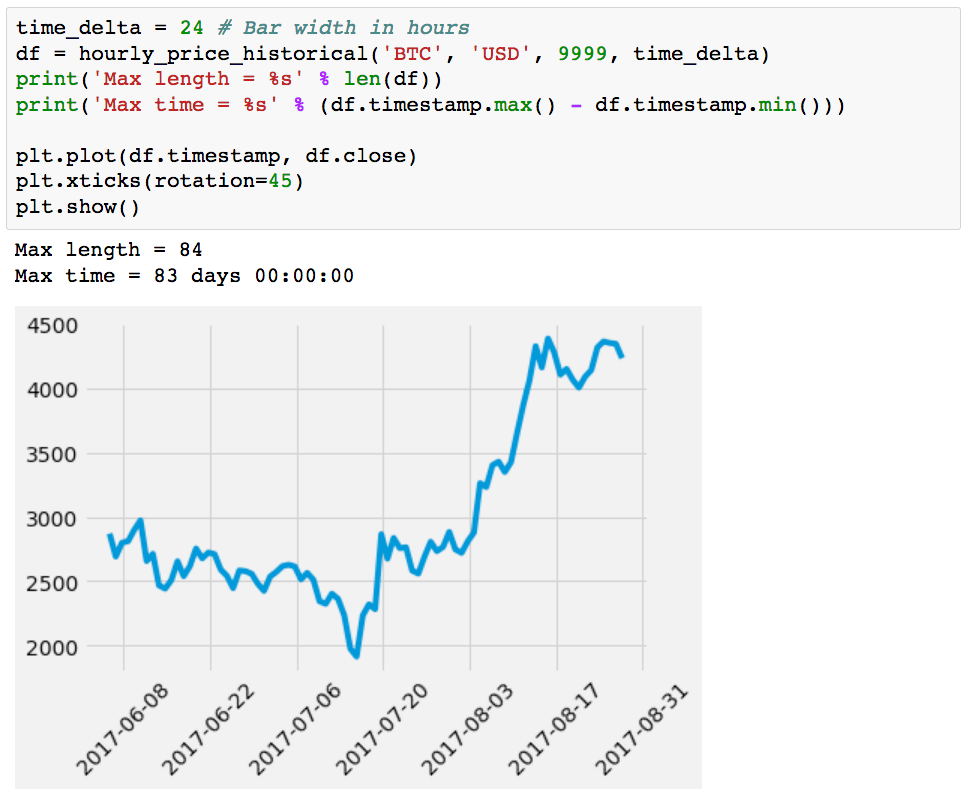Click the y-axis label 4000
969x796 pixels.
(x=52, y=390)
